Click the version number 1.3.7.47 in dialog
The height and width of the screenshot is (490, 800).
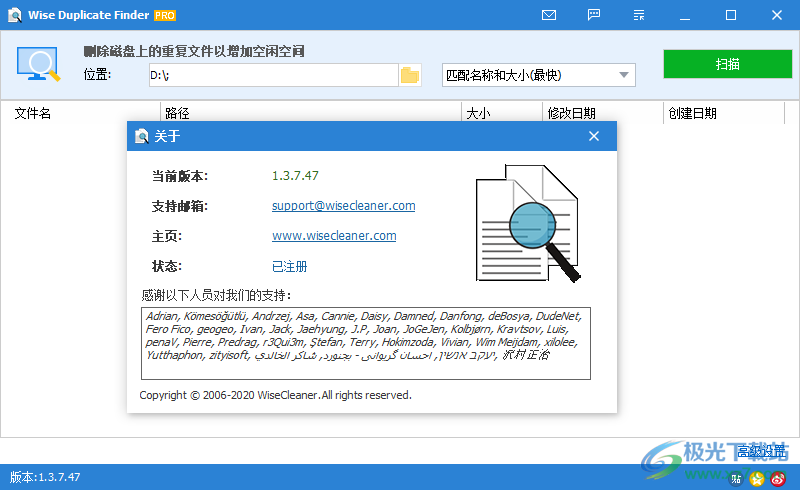295,176
